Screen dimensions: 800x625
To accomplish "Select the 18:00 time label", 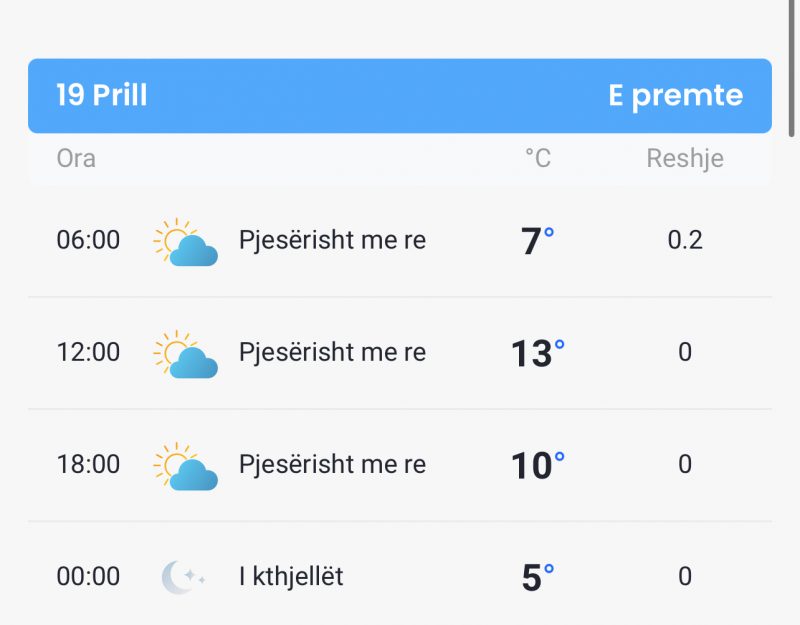I will tap(88, 464).
